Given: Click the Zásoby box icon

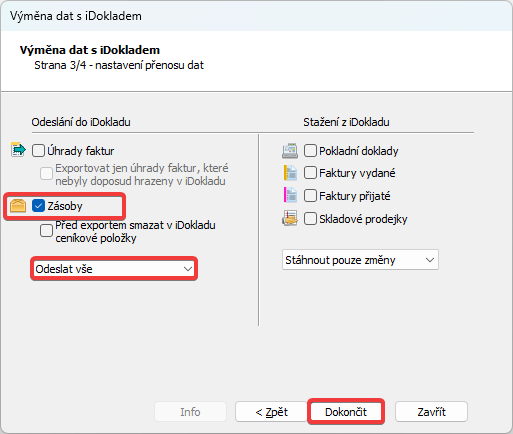Looking at the screenshot, I should pyautogui.click(x=18, y=205).
